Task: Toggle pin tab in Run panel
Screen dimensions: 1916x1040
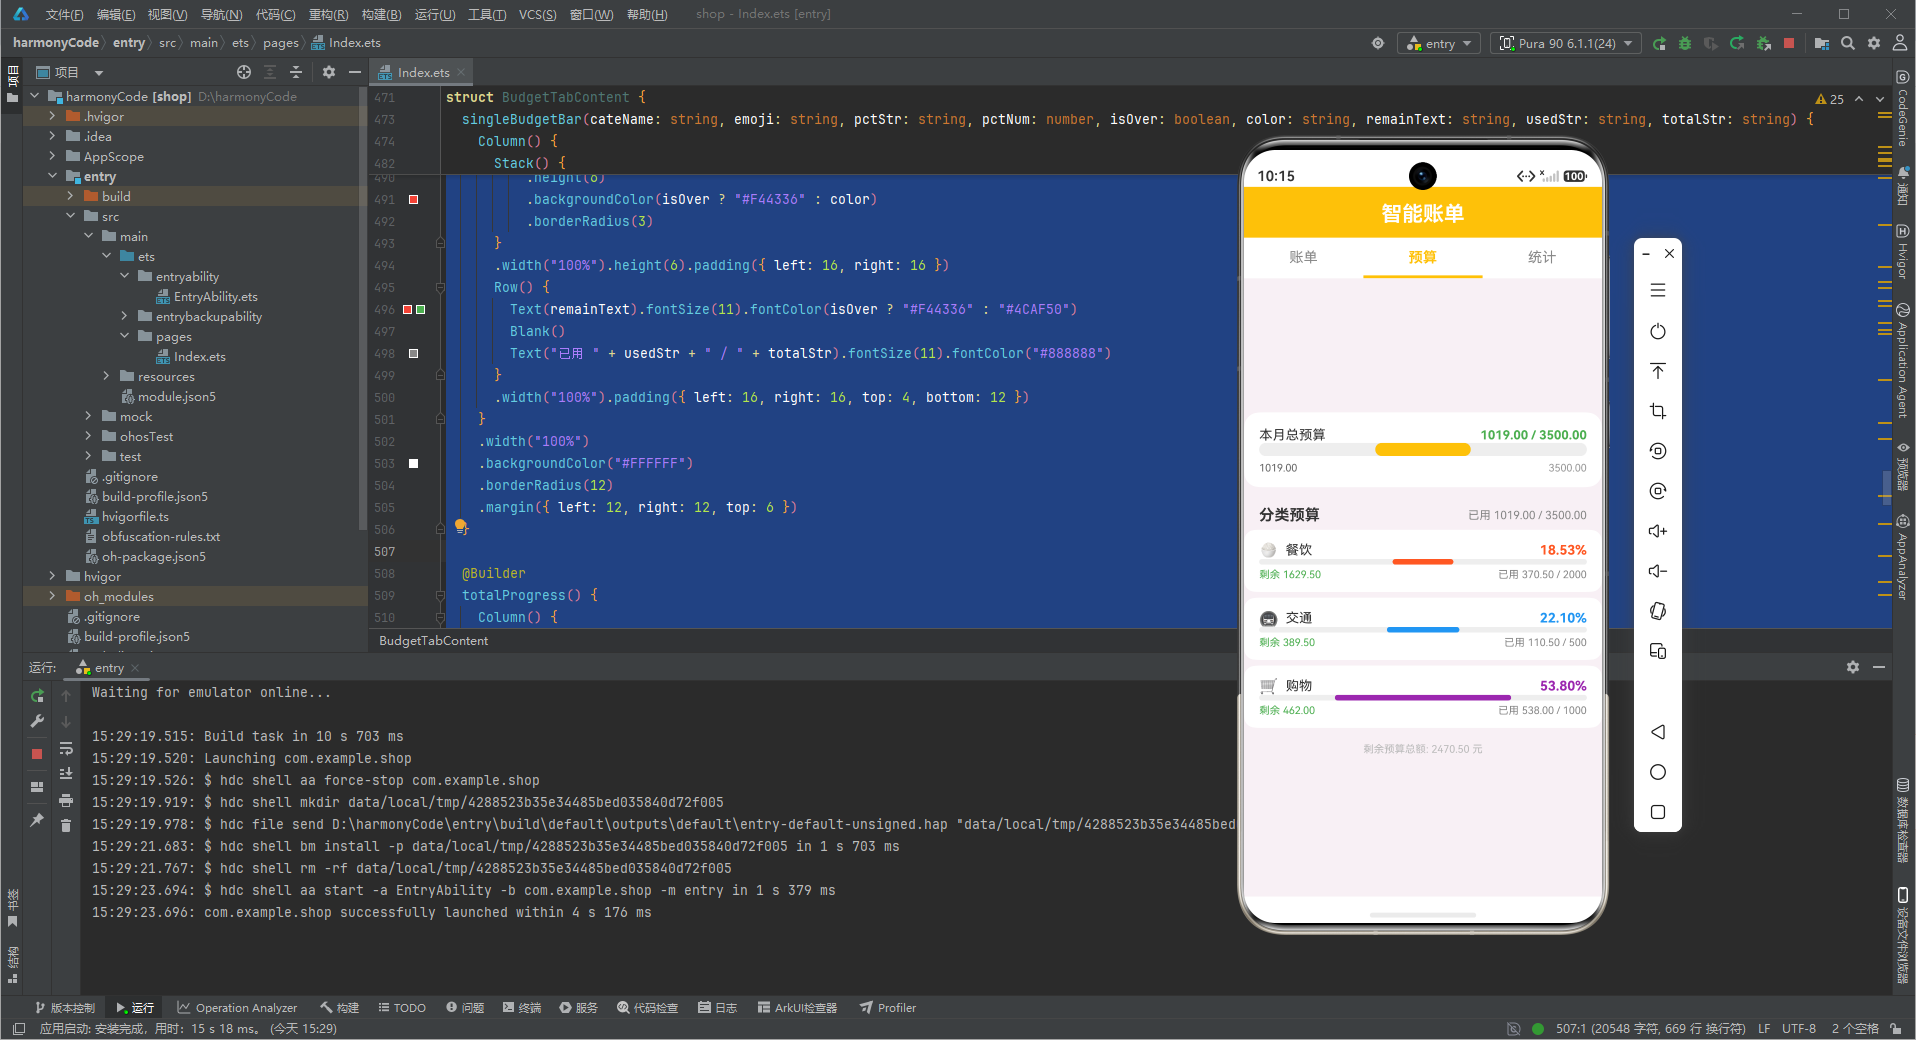Action: [x=37, y=819]
